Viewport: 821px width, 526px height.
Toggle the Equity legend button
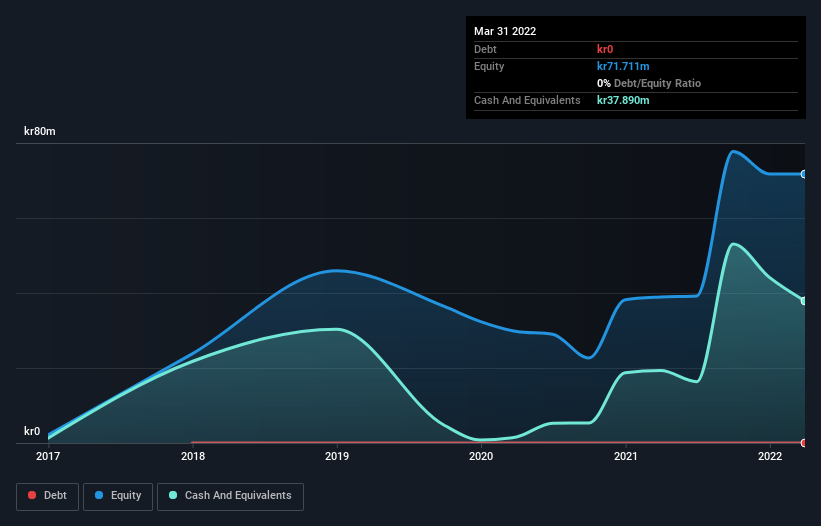coord(118,496)
